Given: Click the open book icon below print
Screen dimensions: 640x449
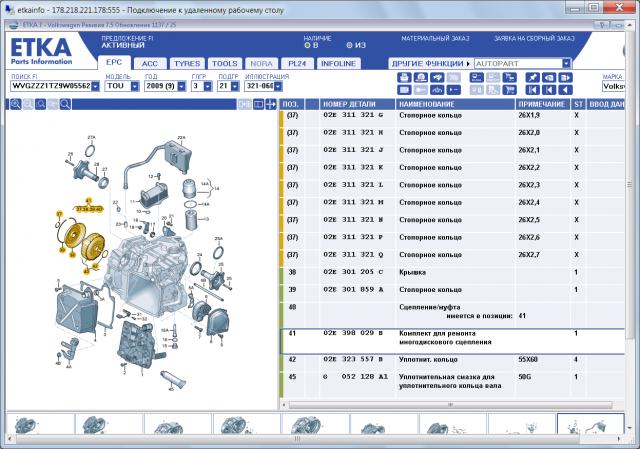Looking at the screenshot, I should 404,90.
